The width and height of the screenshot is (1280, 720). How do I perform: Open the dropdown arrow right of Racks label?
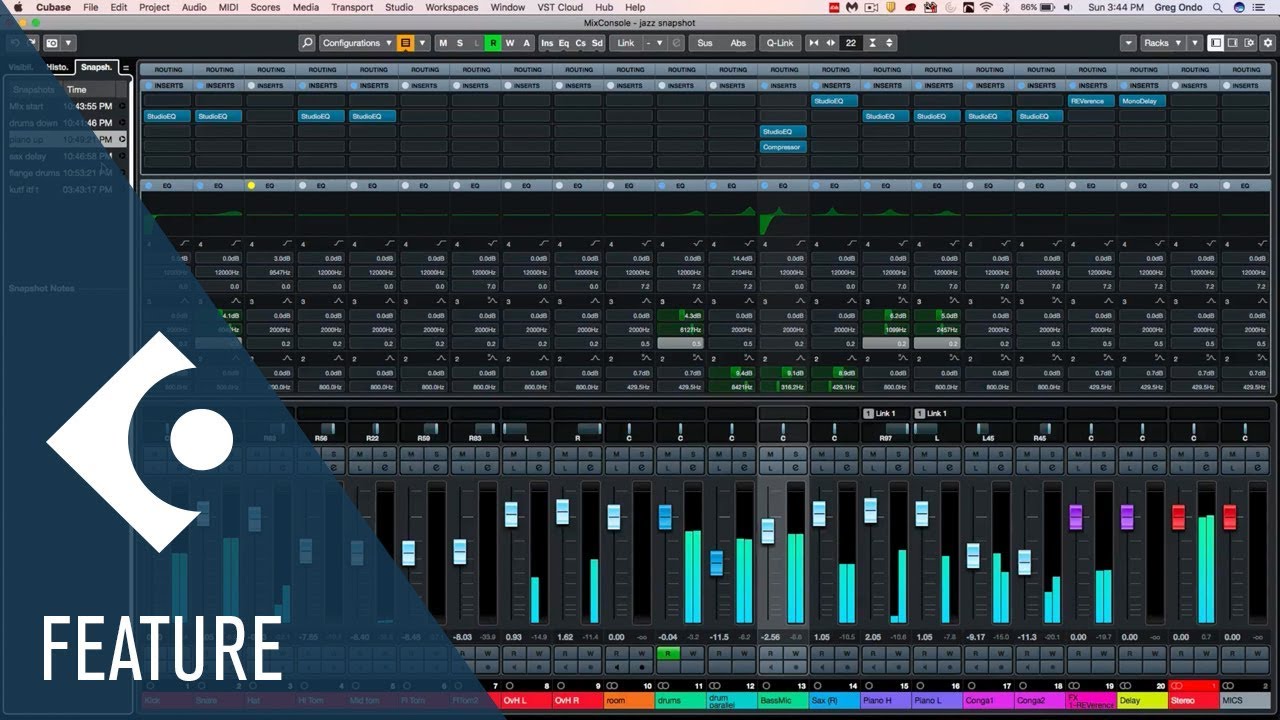tap(1193, 43)
